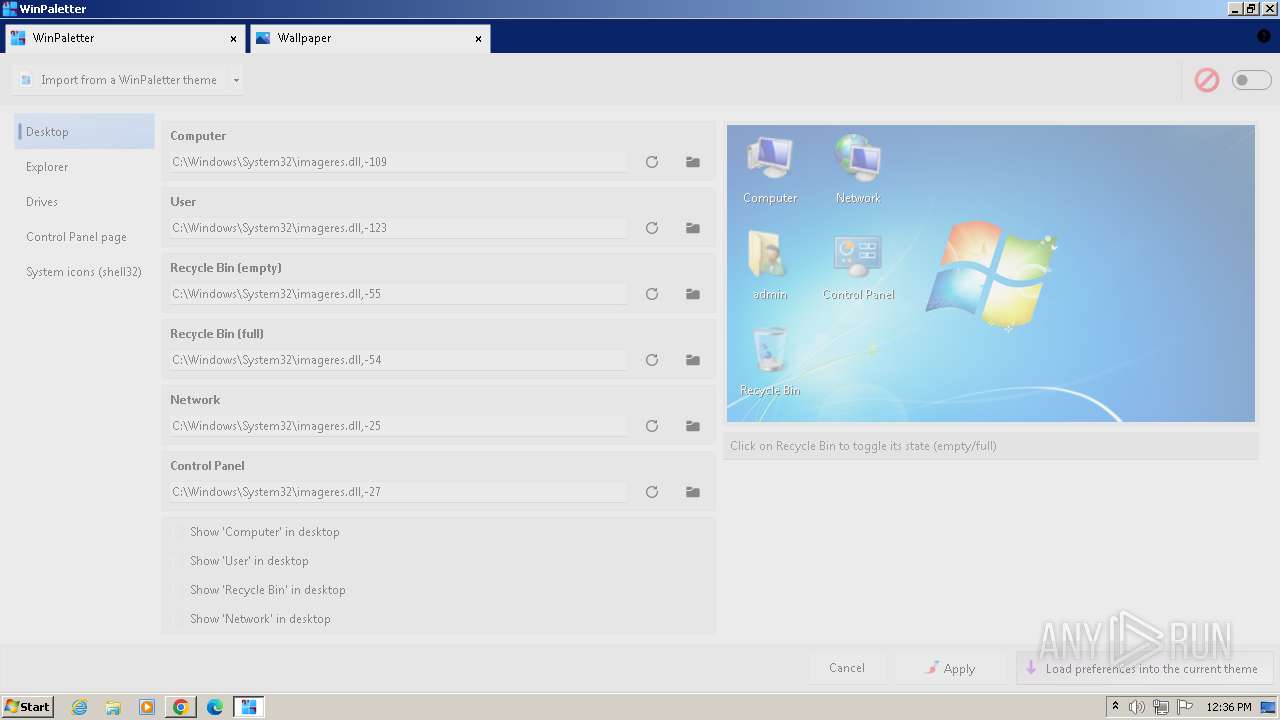
Task: Select System icons (shell32) category
Action: (85, 272)
